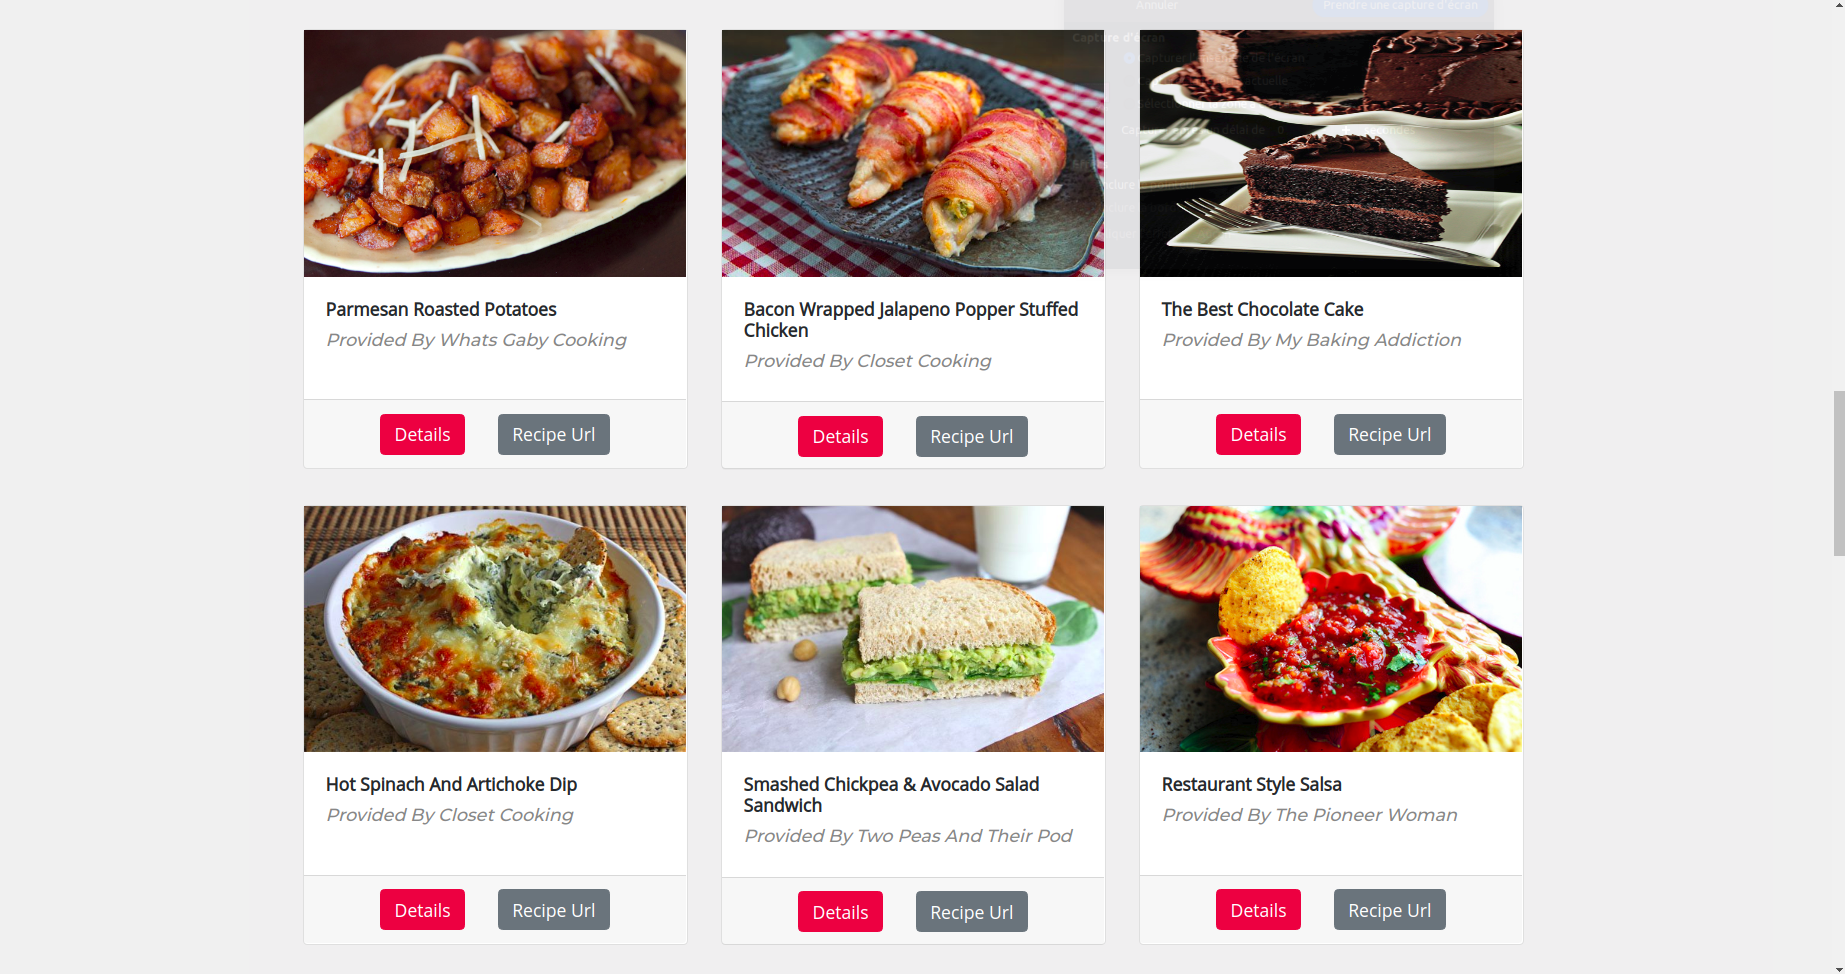The width and height of the screenshot is (1845, 974).
Task: Open Recipe Url for Parmesan Roasted Potatoes
Action: 554,435
